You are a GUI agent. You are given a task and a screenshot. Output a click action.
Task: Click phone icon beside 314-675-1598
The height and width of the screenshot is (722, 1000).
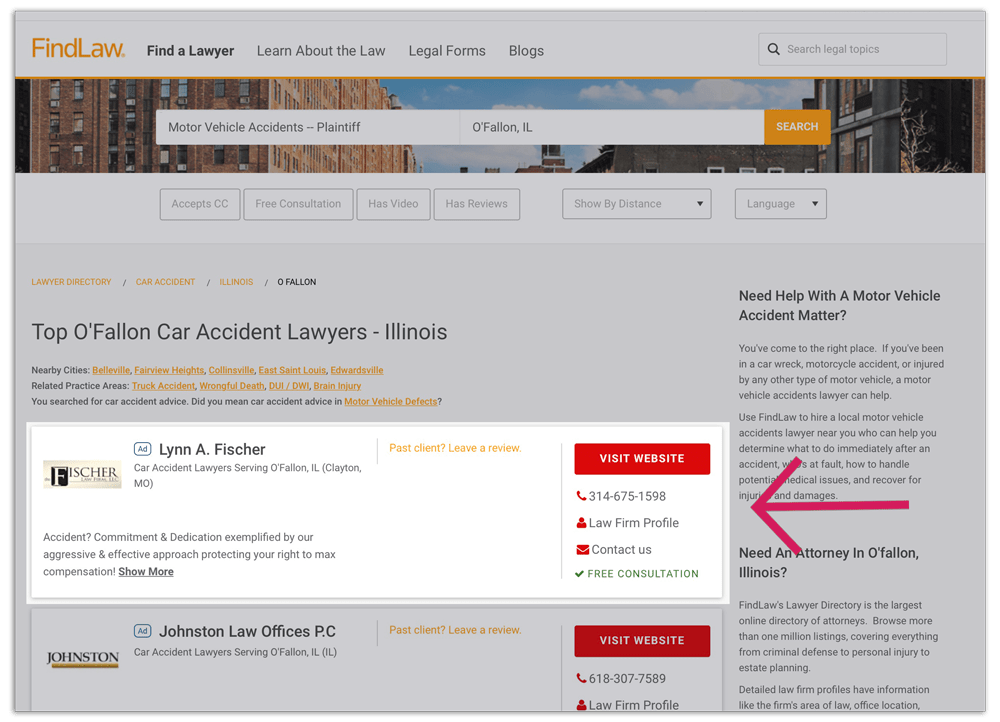pyautogui.click(x=581, y=496)
